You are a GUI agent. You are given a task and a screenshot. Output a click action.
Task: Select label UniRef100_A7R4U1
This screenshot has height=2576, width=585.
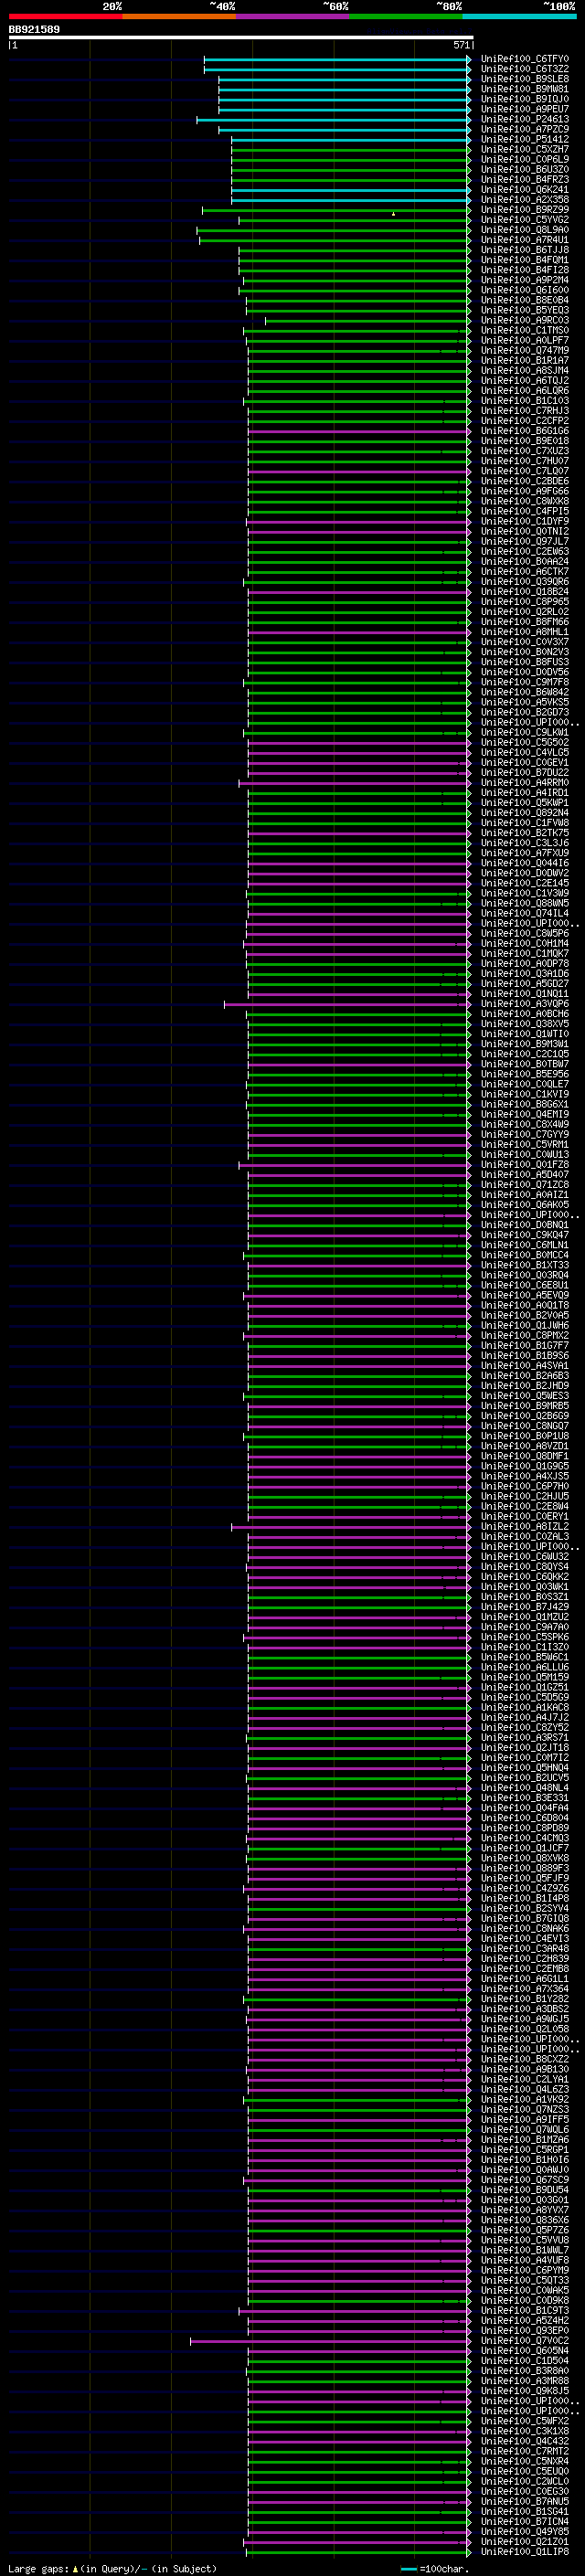[525, 240]
